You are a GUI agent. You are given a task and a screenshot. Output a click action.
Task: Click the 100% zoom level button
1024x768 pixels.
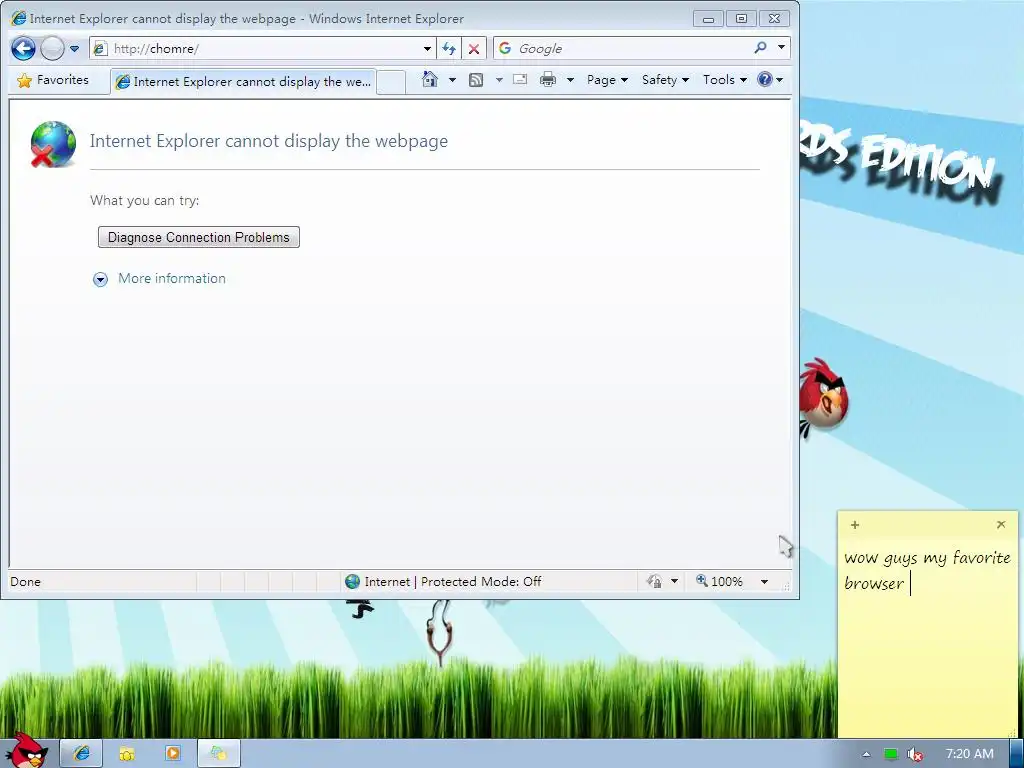point(719,581)
